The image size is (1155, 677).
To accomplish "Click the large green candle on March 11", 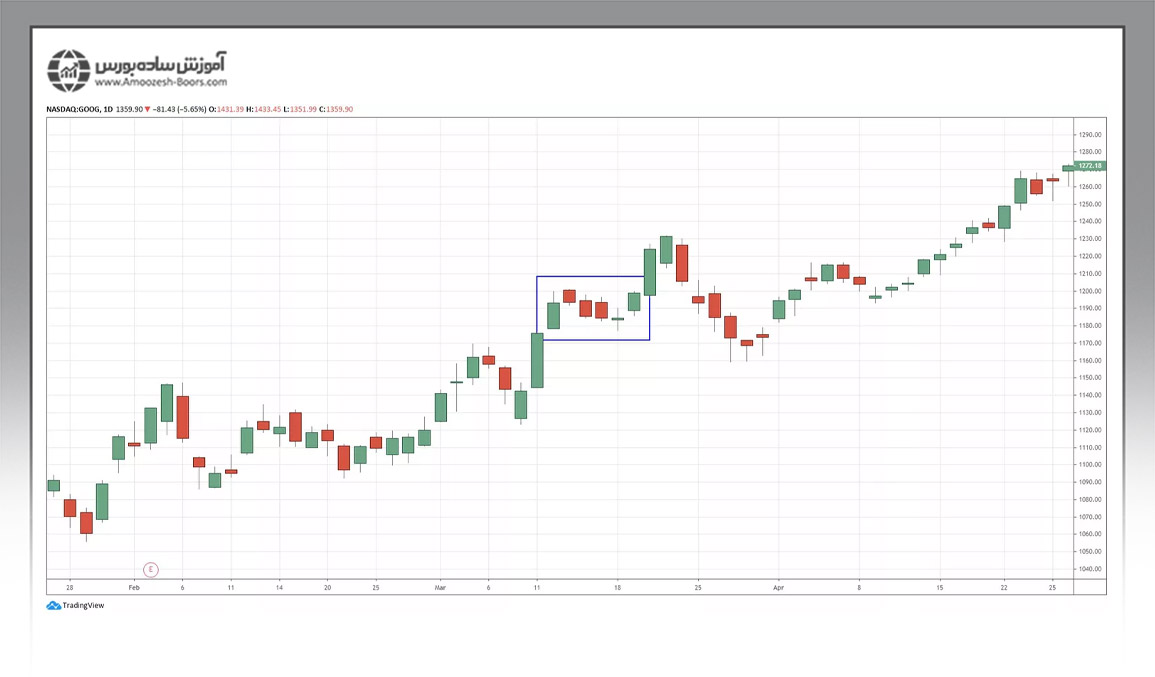I will click(x=537, y=360).
